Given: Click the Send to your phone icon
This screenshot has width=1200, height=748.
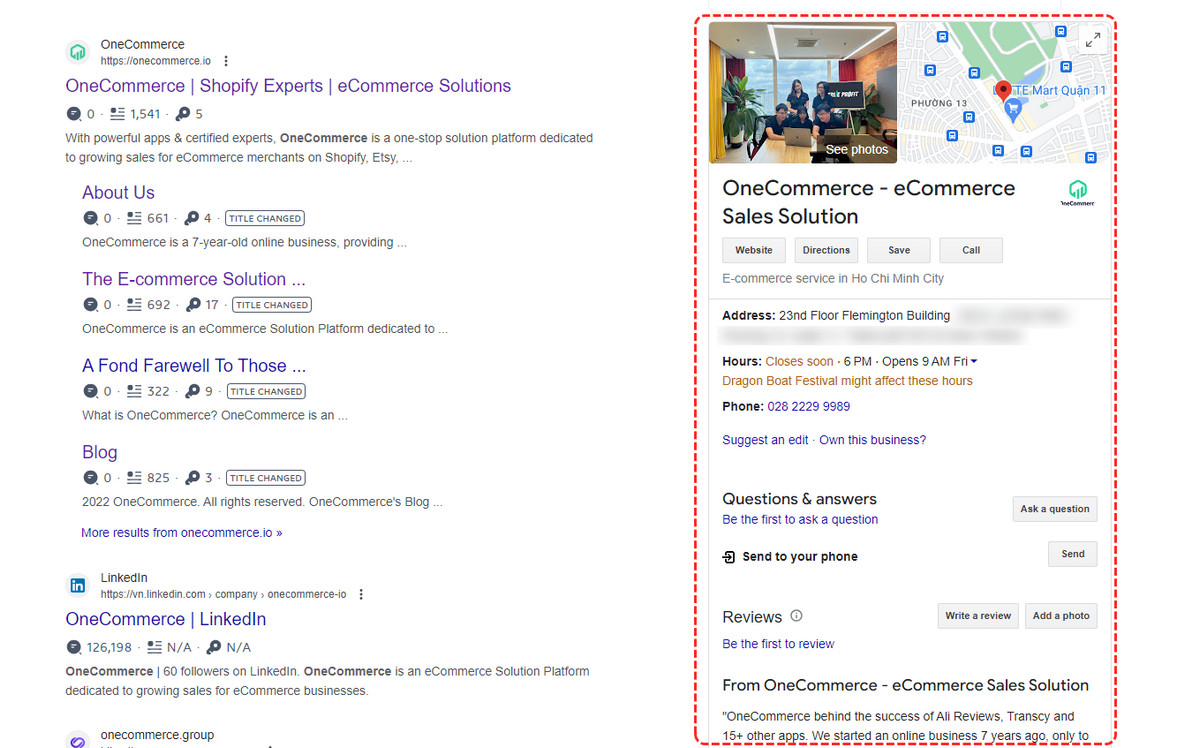Looking at the screenshot, I should pyautogui.click(x=729, y=557).
